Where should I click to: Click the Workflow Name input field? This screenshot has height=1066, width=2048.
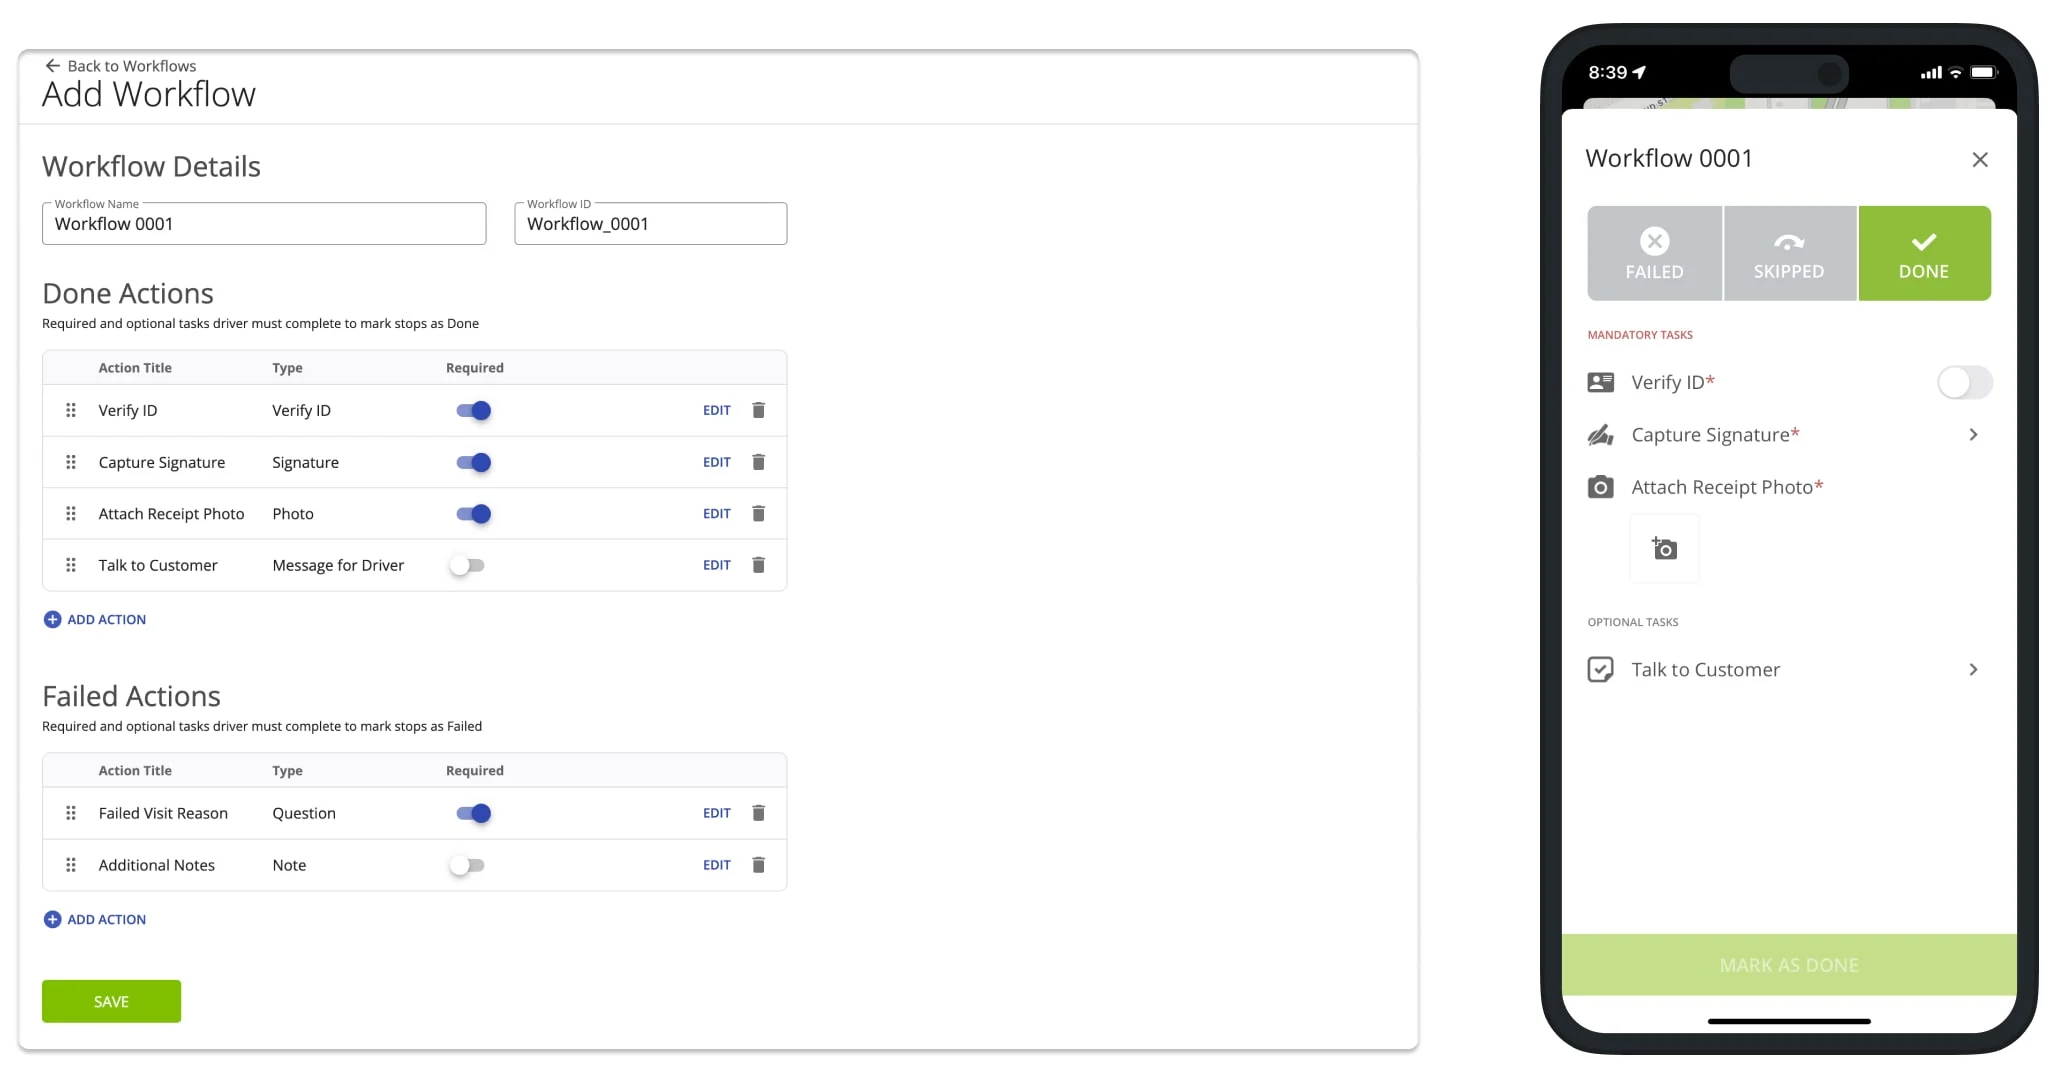(x=264, y=224)
